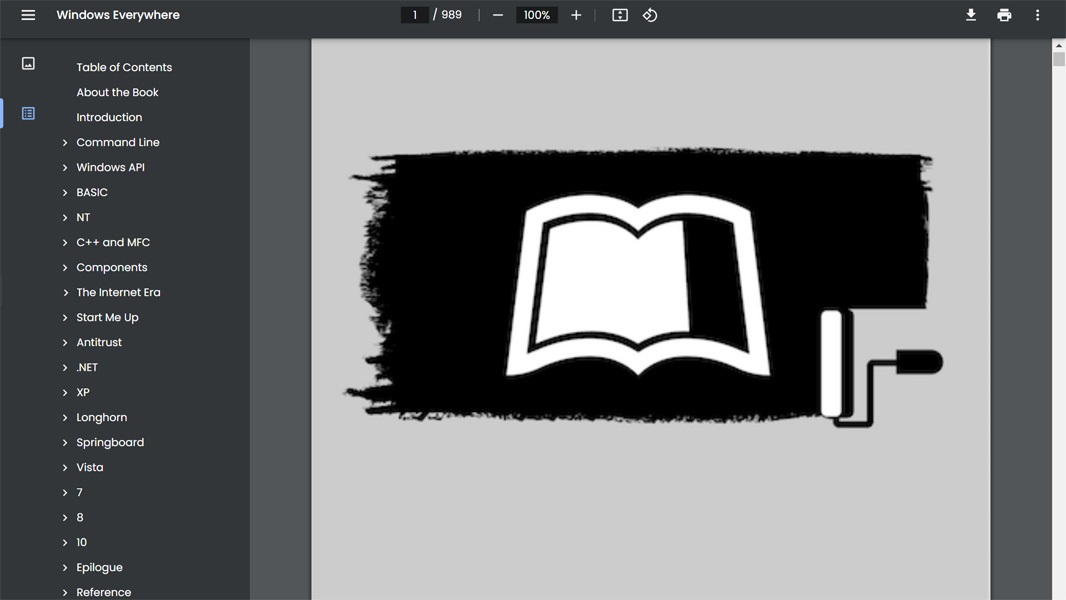Click the page number input field
The width and height of the screenshot is (1066, 600).
(414, 15)
